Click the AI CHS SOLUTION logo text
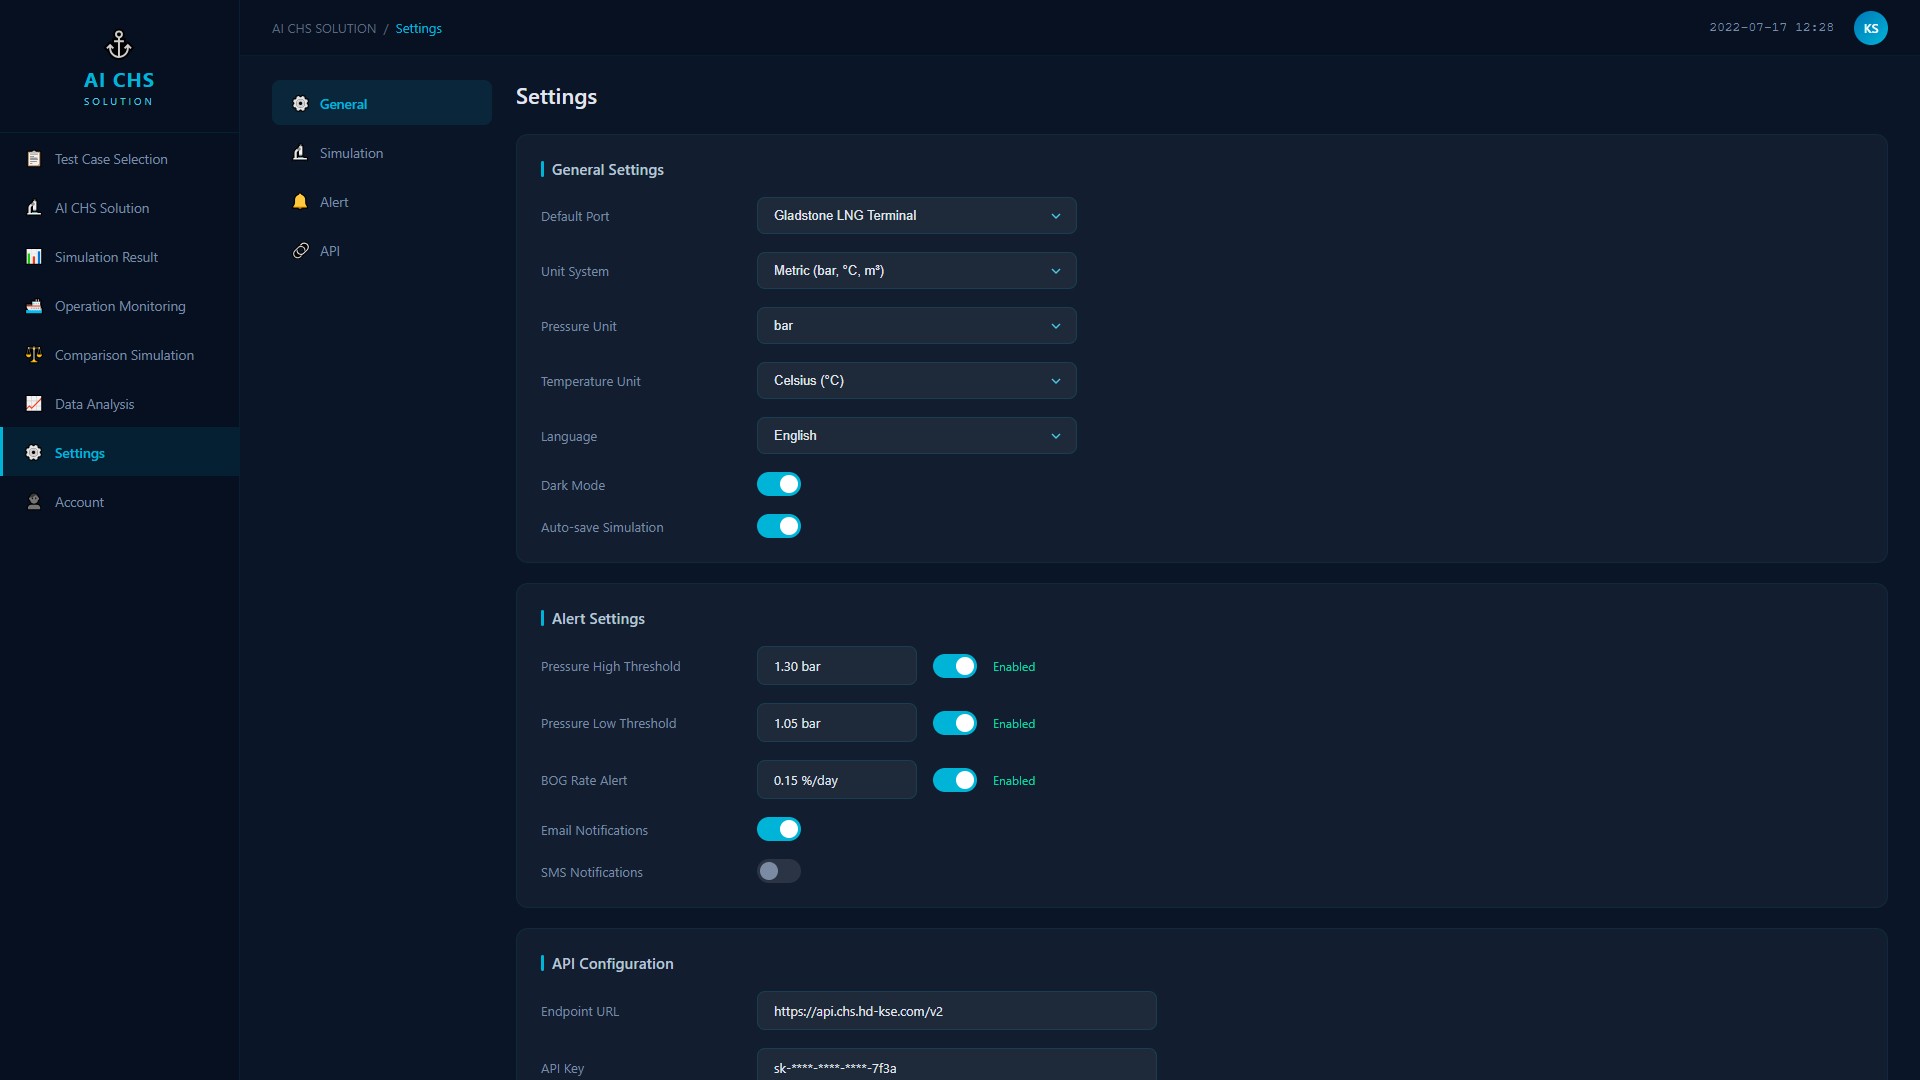 [x=119, y=88]
